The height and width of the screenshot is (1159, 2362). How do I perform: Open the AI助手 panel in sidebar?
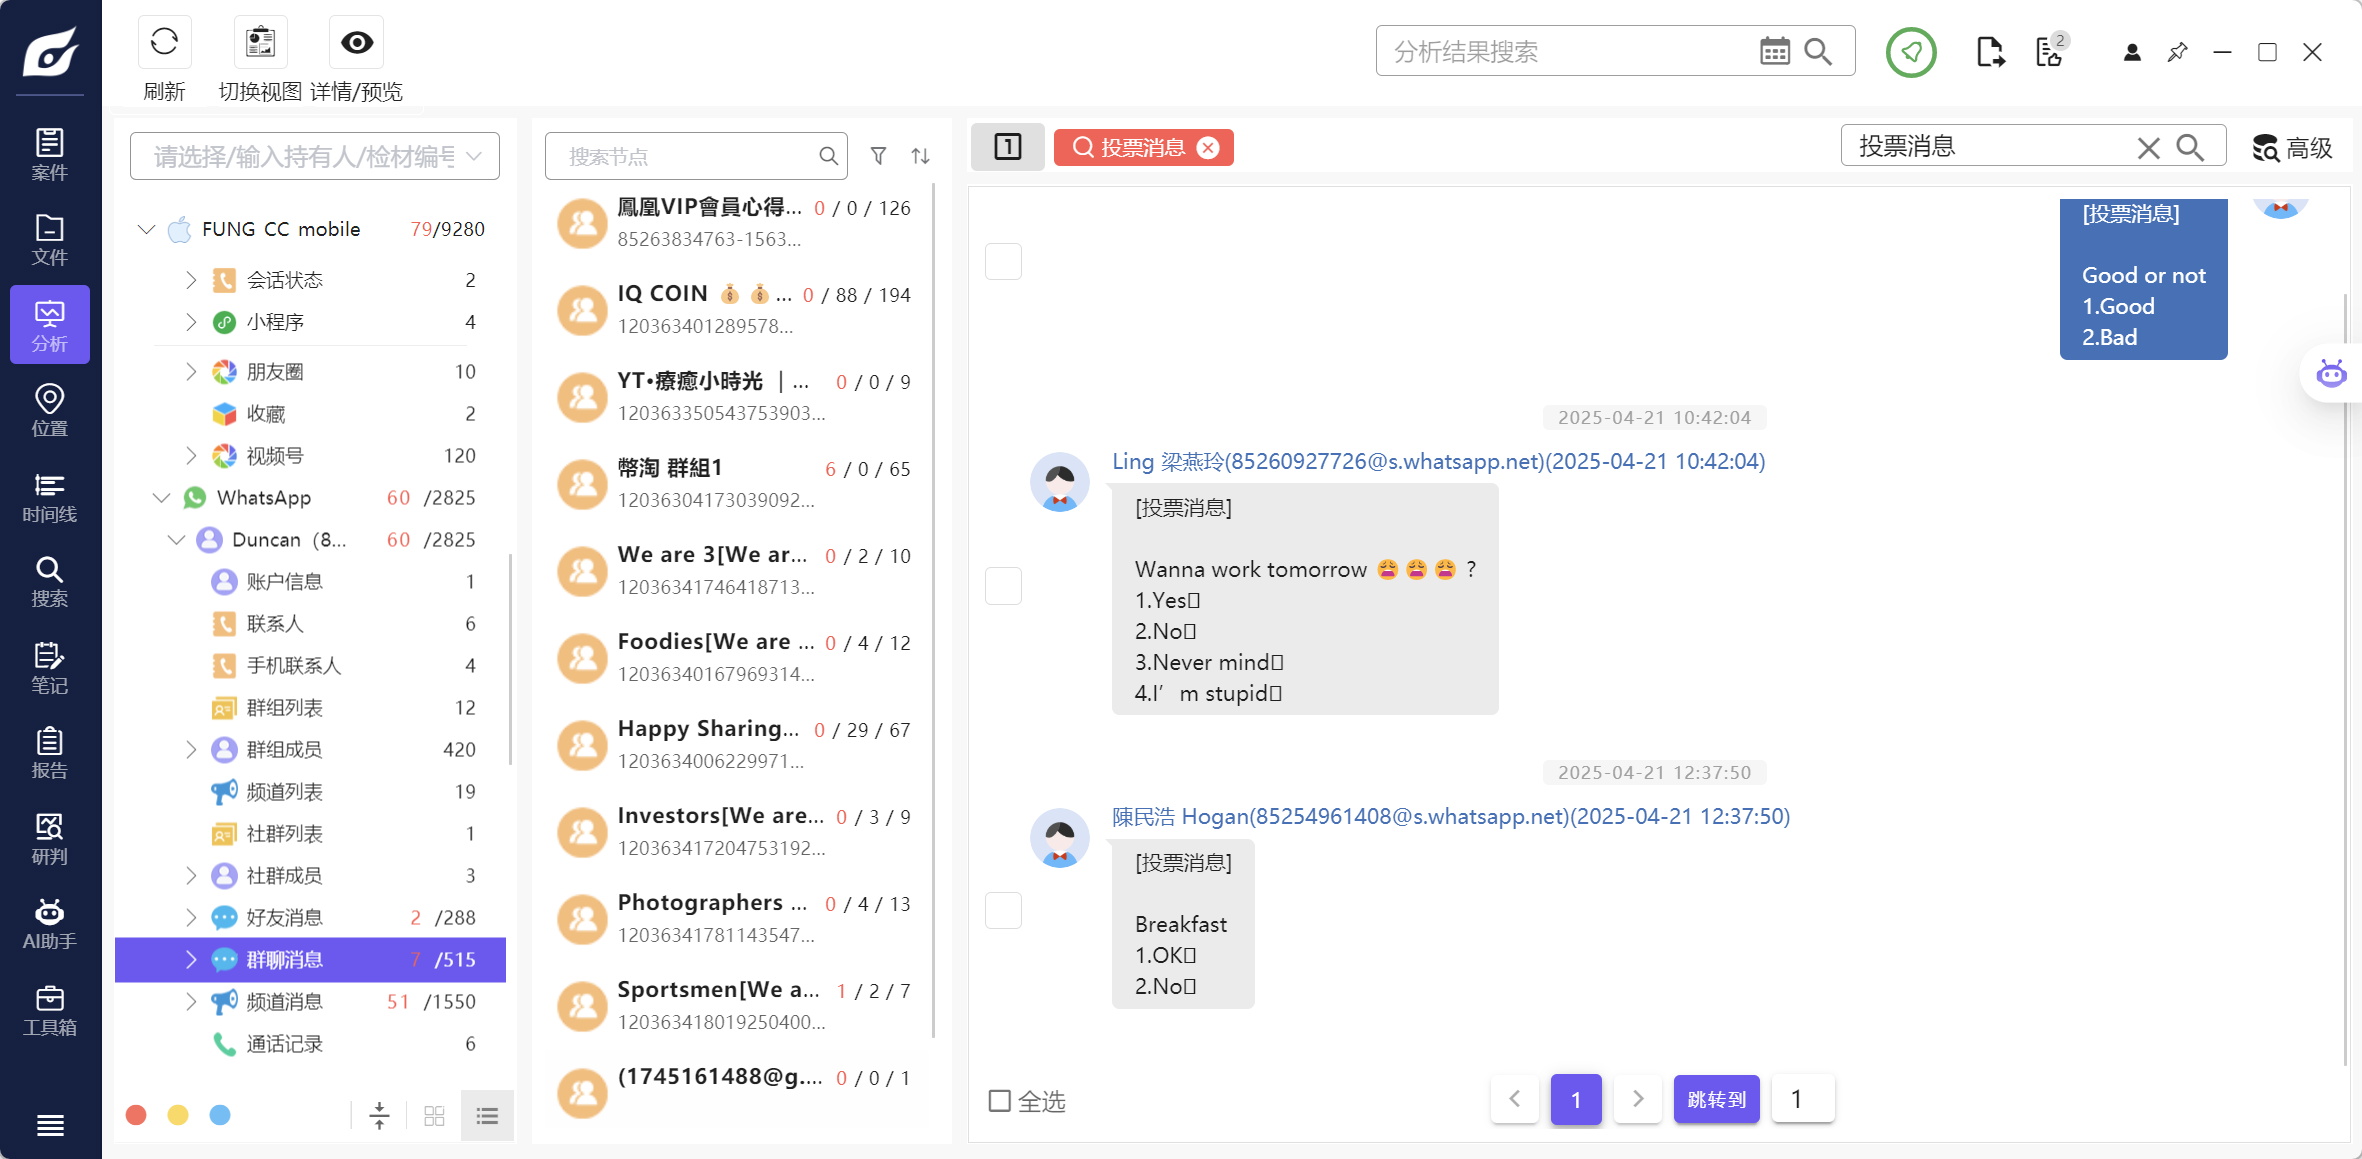49,921
